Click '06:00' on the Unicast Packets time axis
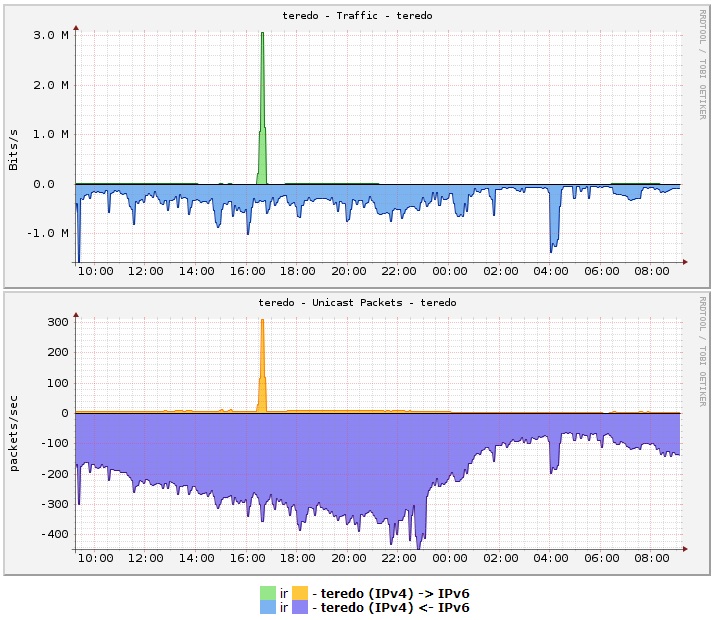This screenshot has width=714, height=620. (x=602, y=558)
